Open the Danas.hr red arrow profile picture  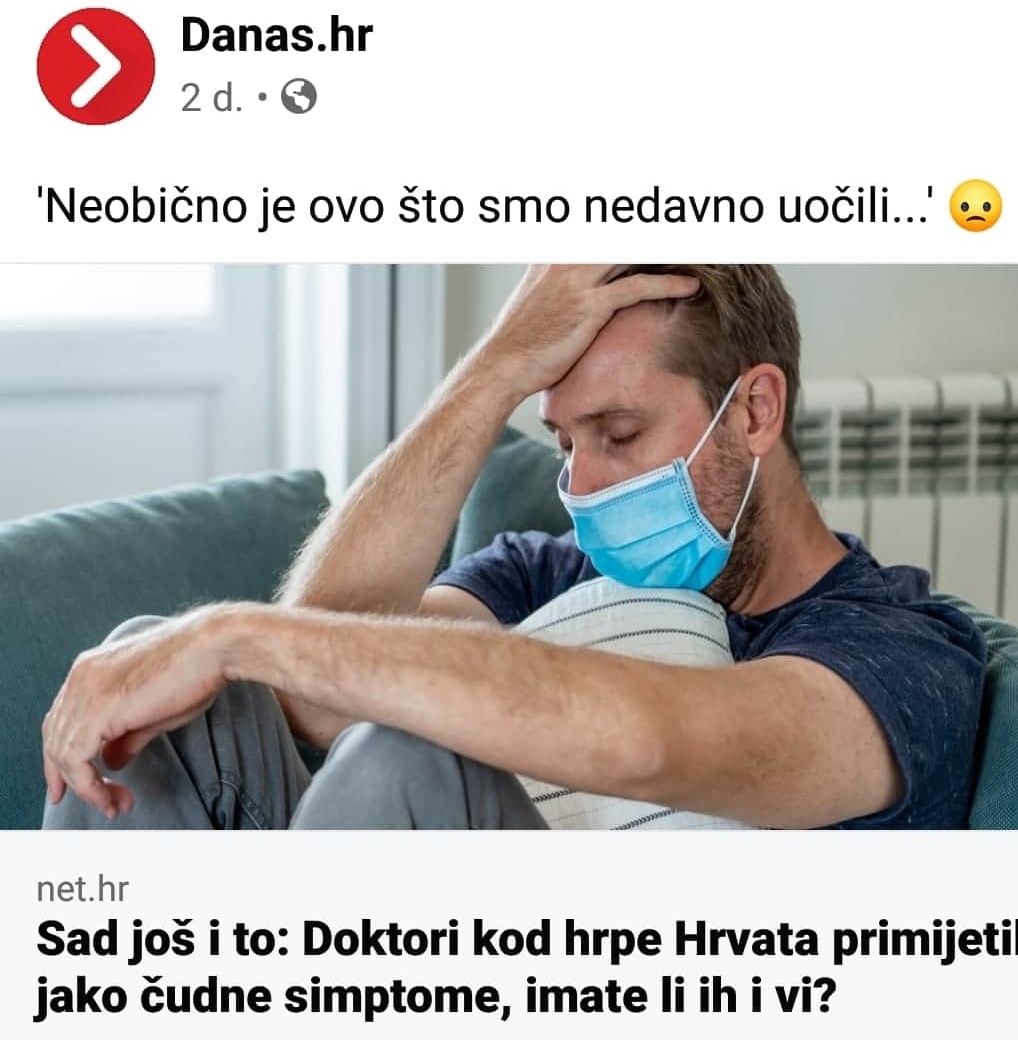pyautogui.click(x=96, y=66)
